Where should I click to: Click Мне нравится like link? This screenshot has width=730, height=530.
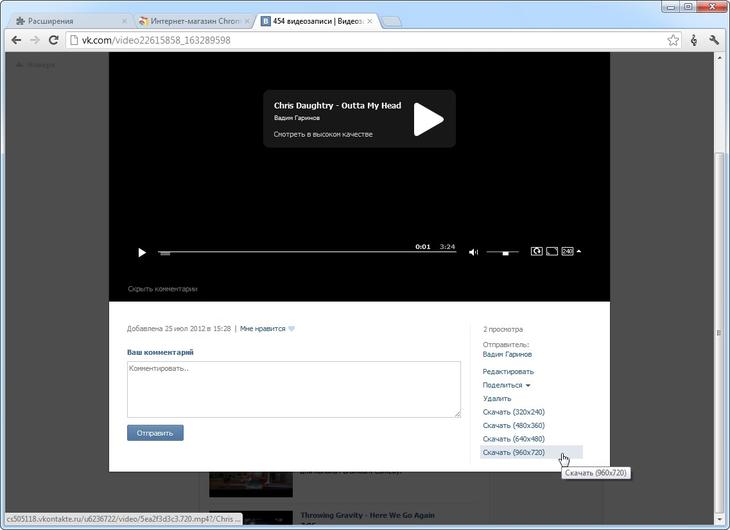click(263, 329)
